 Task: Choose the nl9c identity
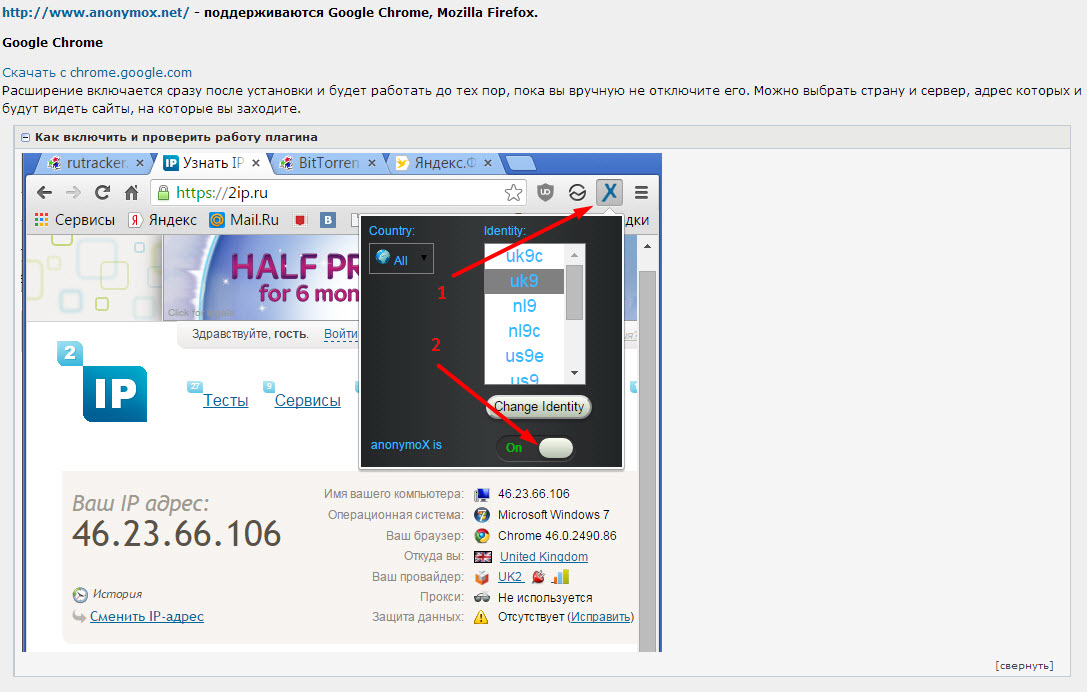(x=524, y=331)
